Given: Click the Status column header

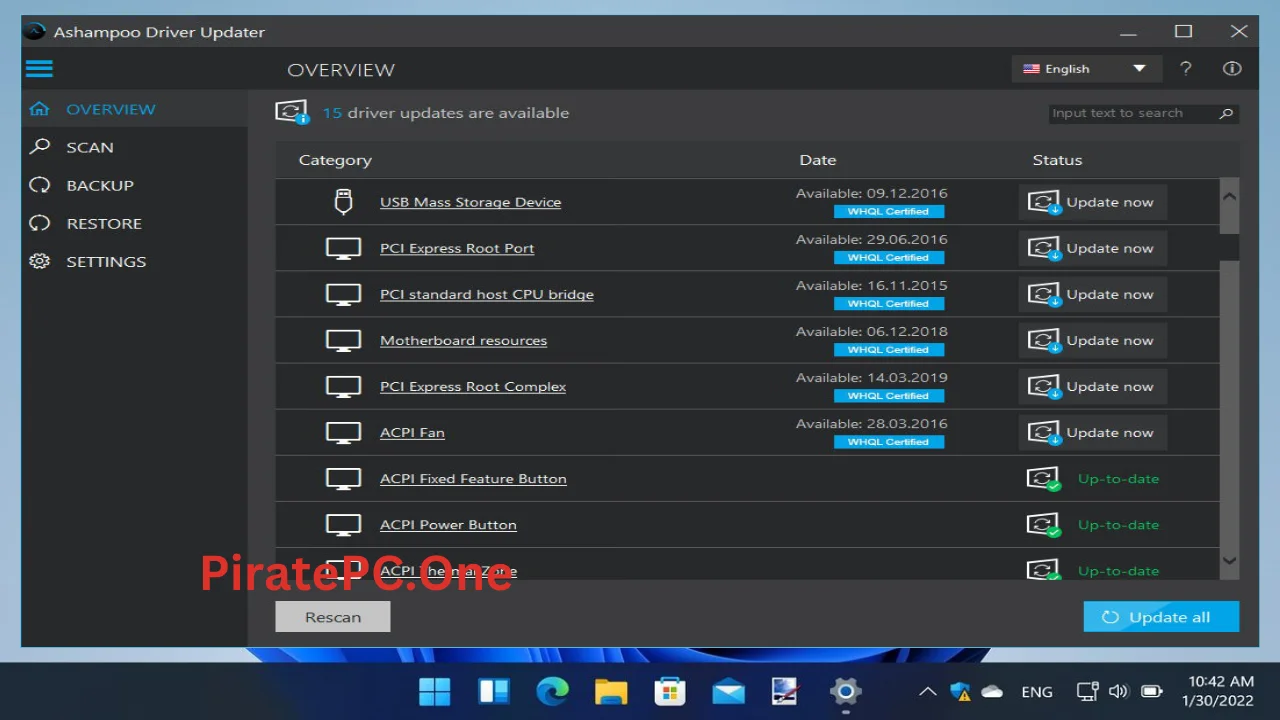Looking at the screenshot, I should 1057,160.
